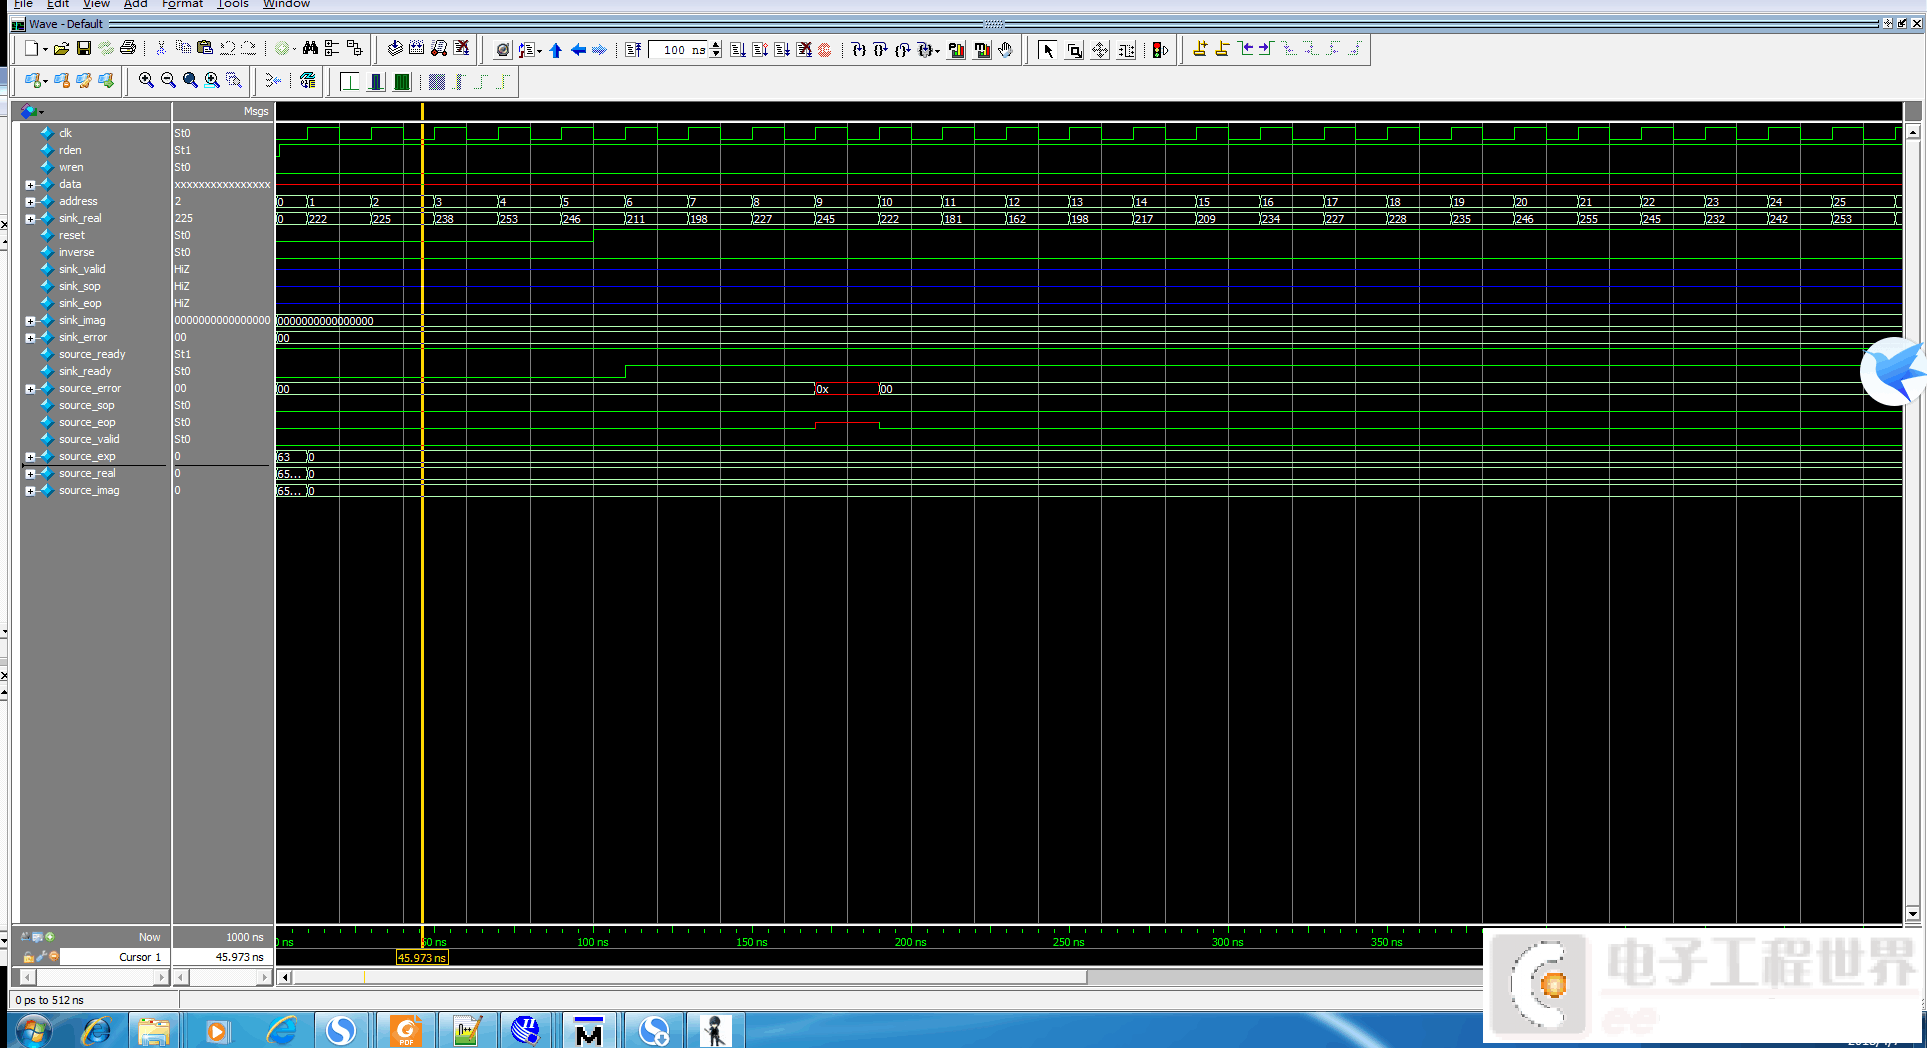Image resolution: width=1927 pixels, height=1048 pixels.
Task: Toggle the blue filled waveform format button
Action: [x=376, y=82]
